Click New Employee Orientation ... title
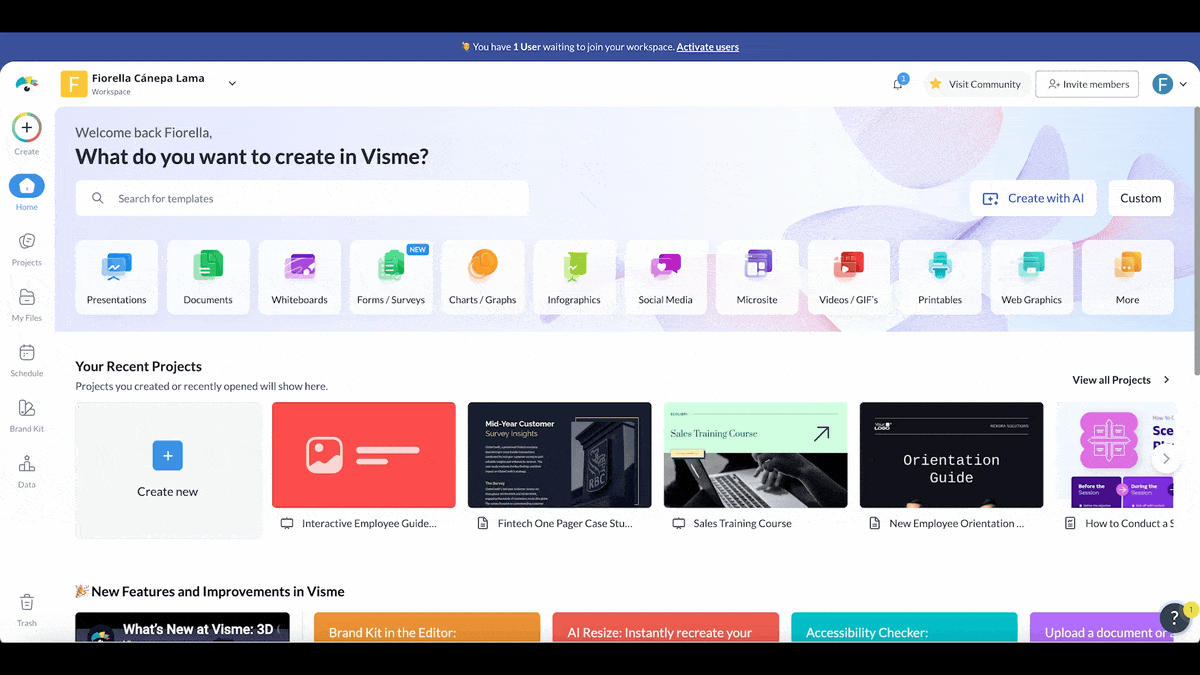 [x=957, y=523]
